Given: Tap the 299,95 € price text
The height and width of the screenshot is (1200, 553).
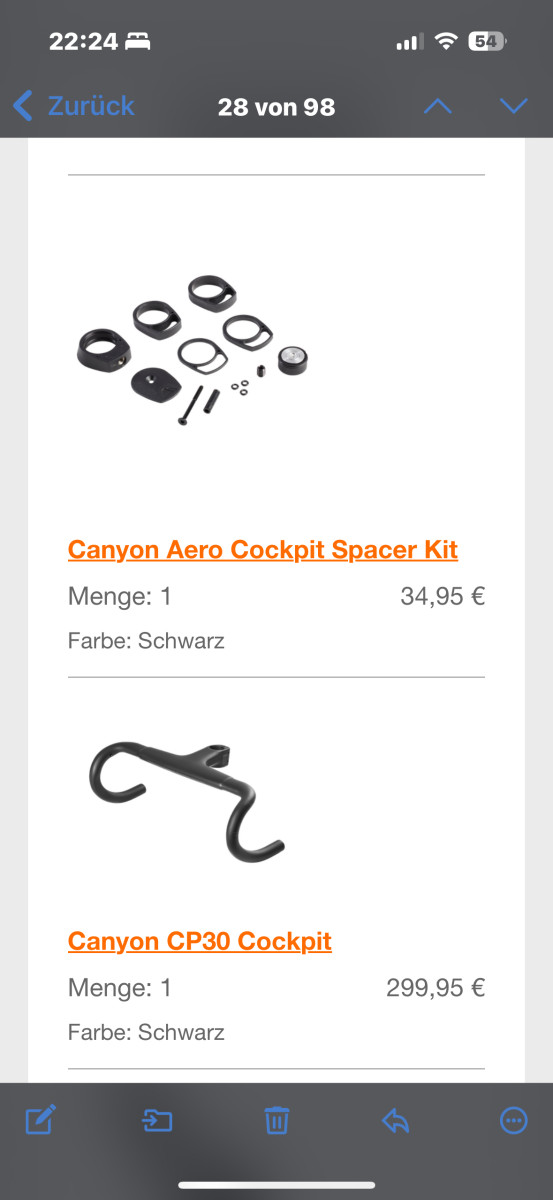Looking at the screenshot, I should pos(435,988).
